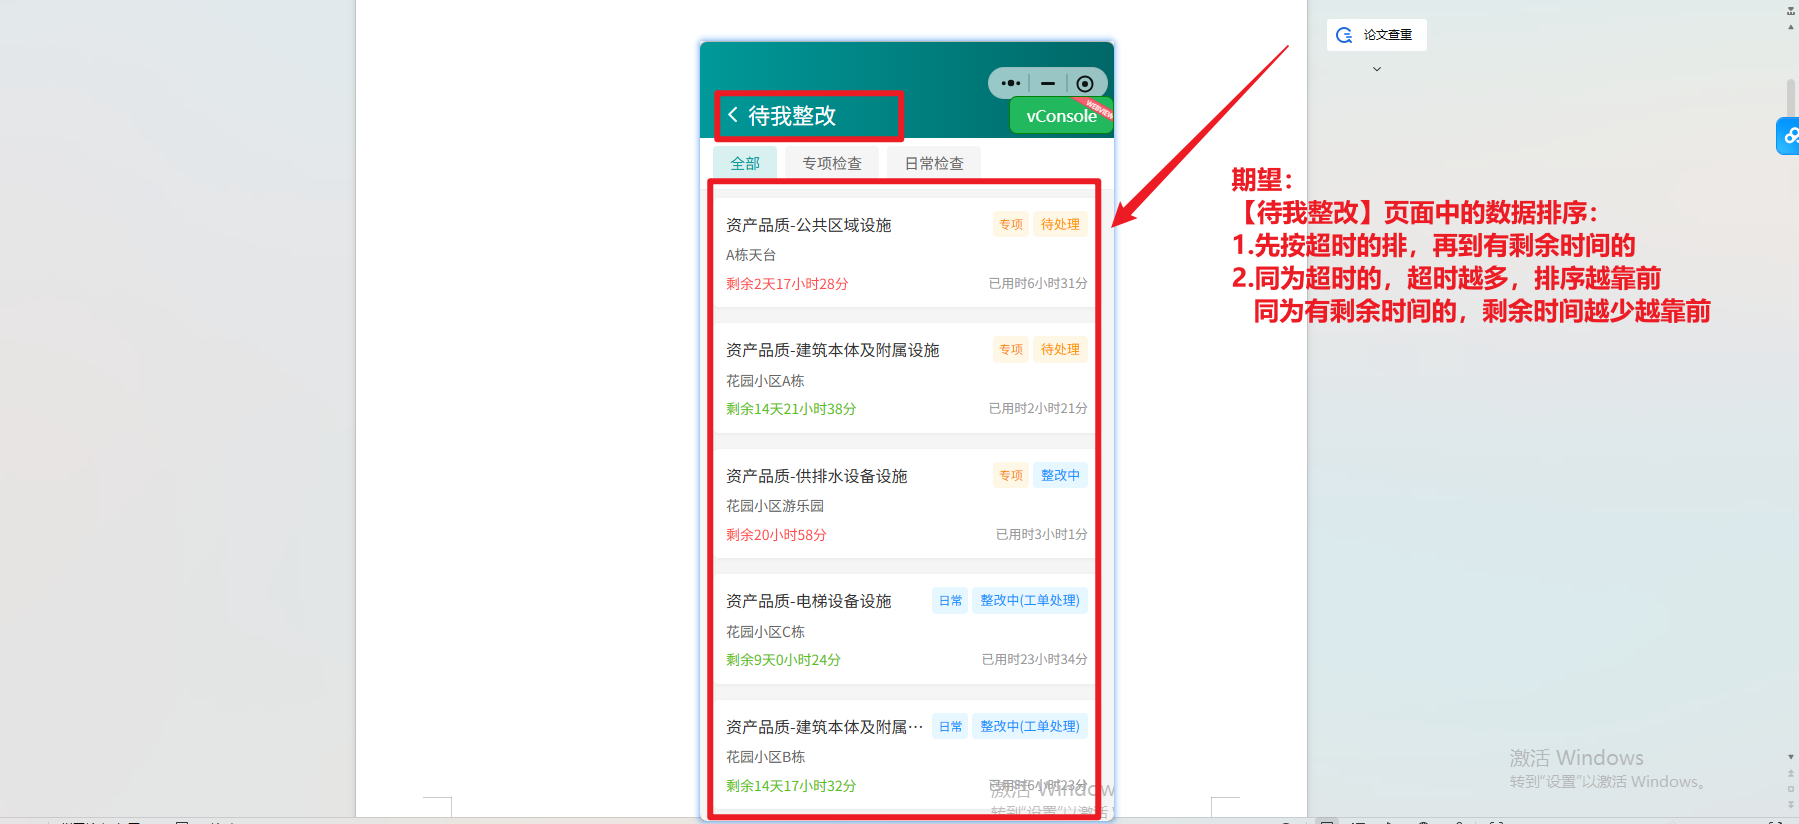Click the 日常 tag on 电梯设备设施 card
The image size is (1799, 824).
point(950,600)
